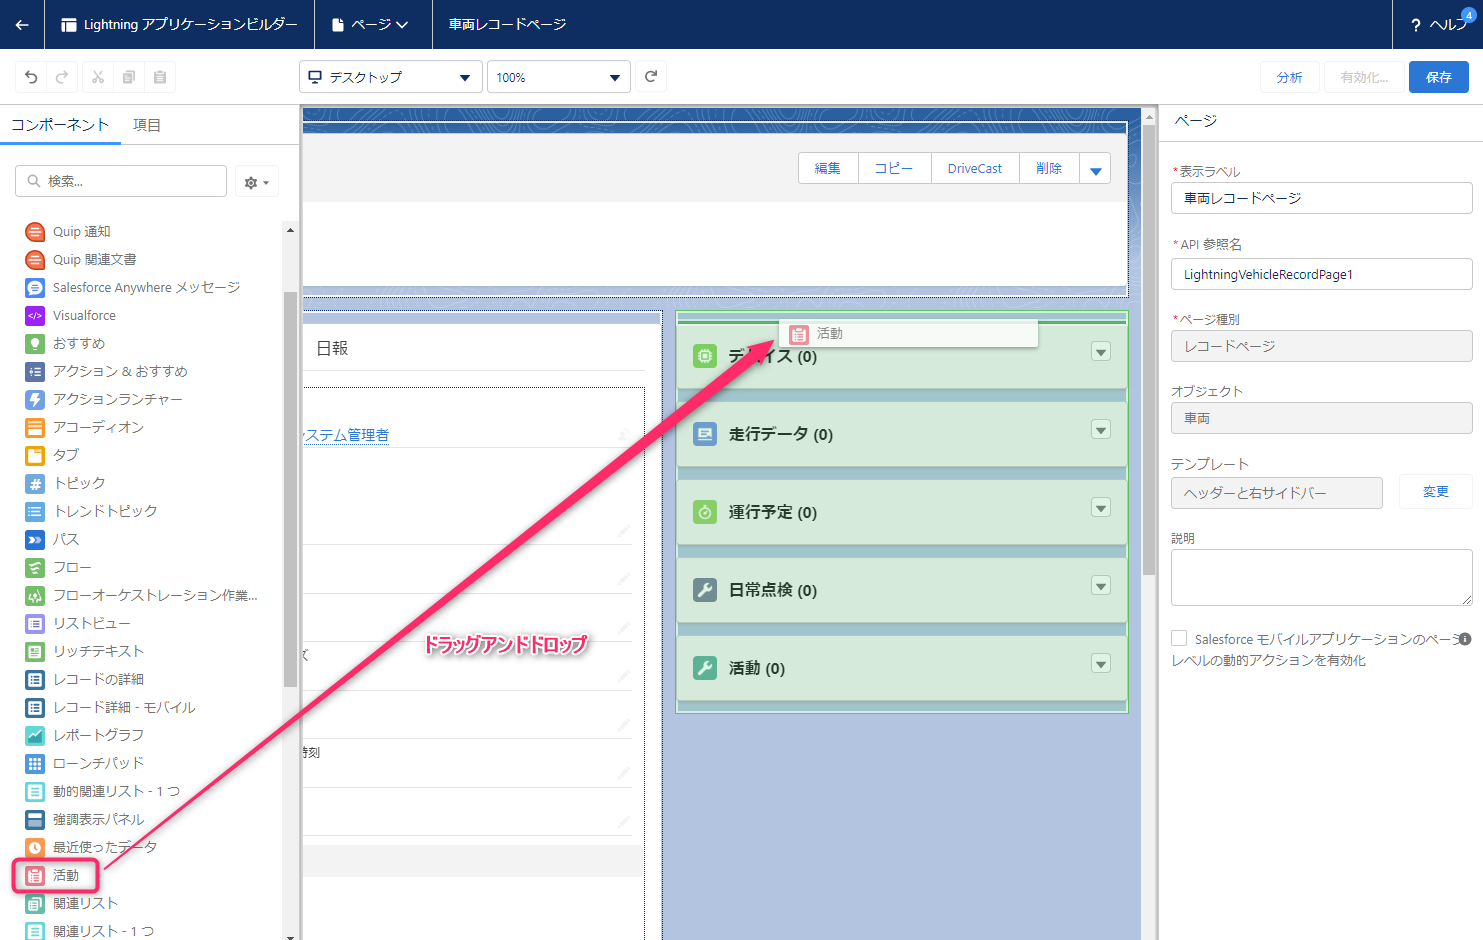Click the copy icon in toolbar
The width and height of the screenshot is (1483, 940).
(129, 77)
